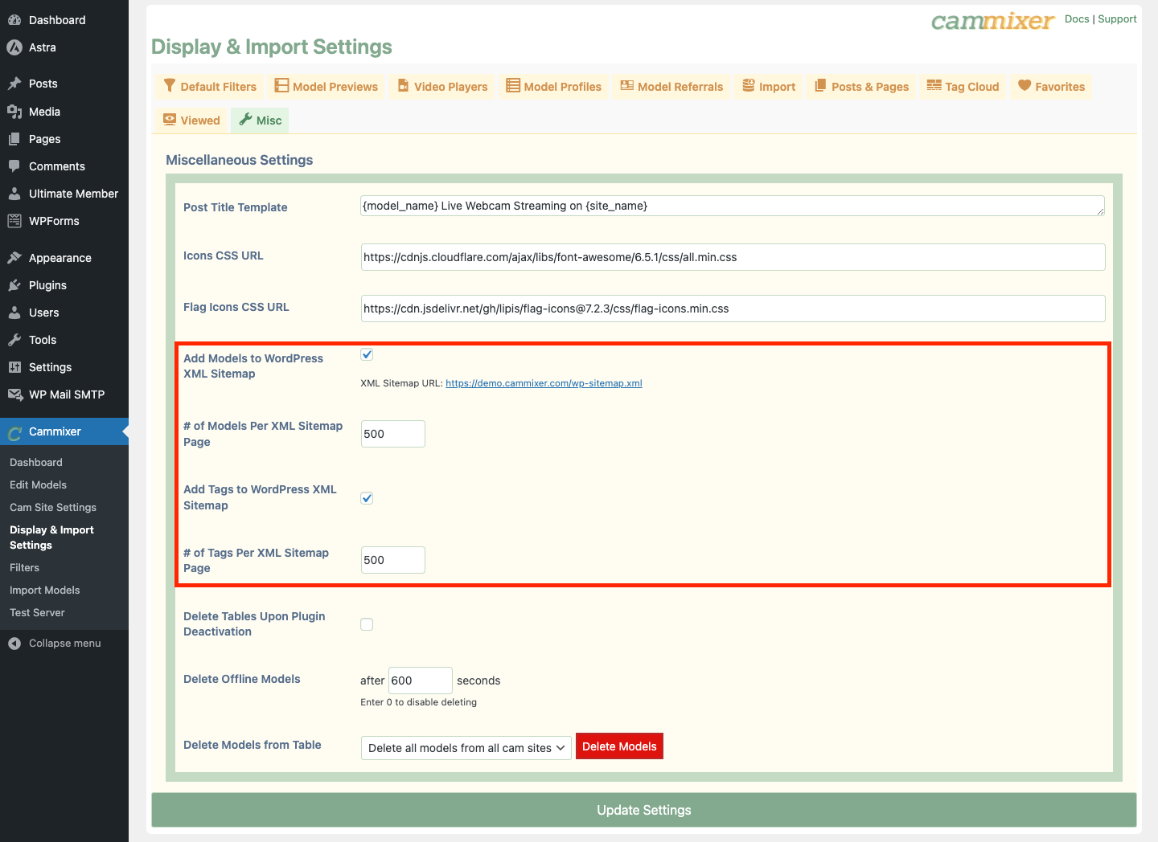The image size is (1158, 842).
Task: Click the funnel icon on Default Filters
Action: coord(170,86)
